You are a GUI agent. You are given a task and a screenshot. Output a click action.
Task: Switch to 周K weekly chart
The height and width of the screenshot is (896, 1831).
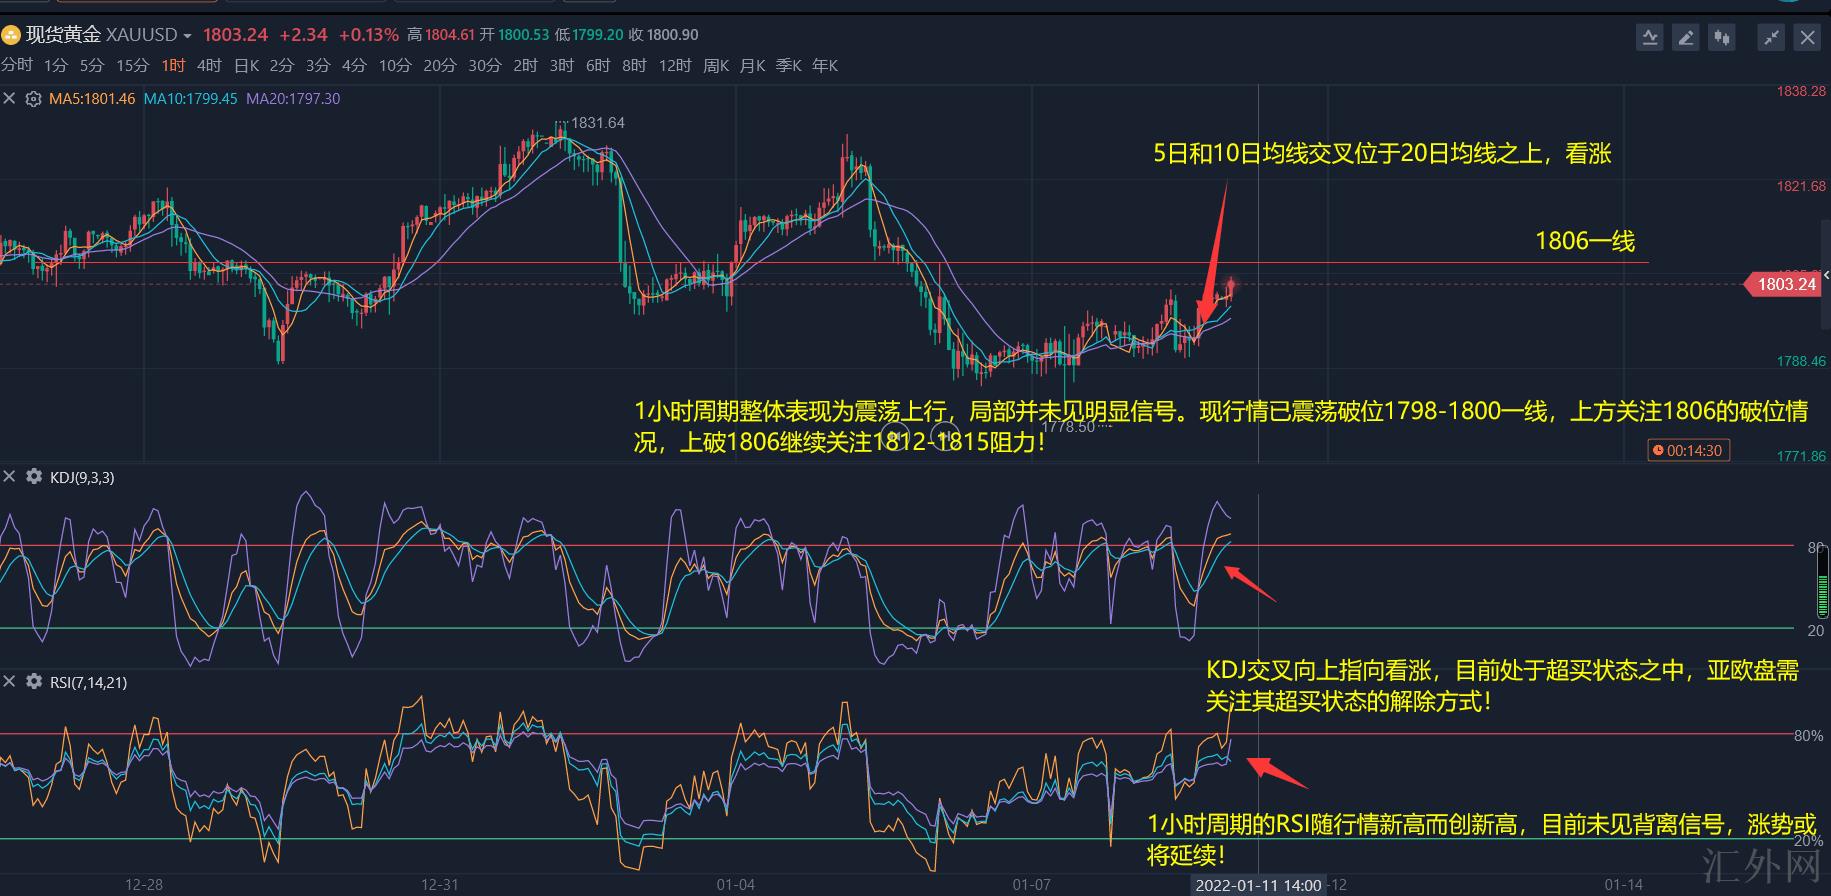point(716,66)
